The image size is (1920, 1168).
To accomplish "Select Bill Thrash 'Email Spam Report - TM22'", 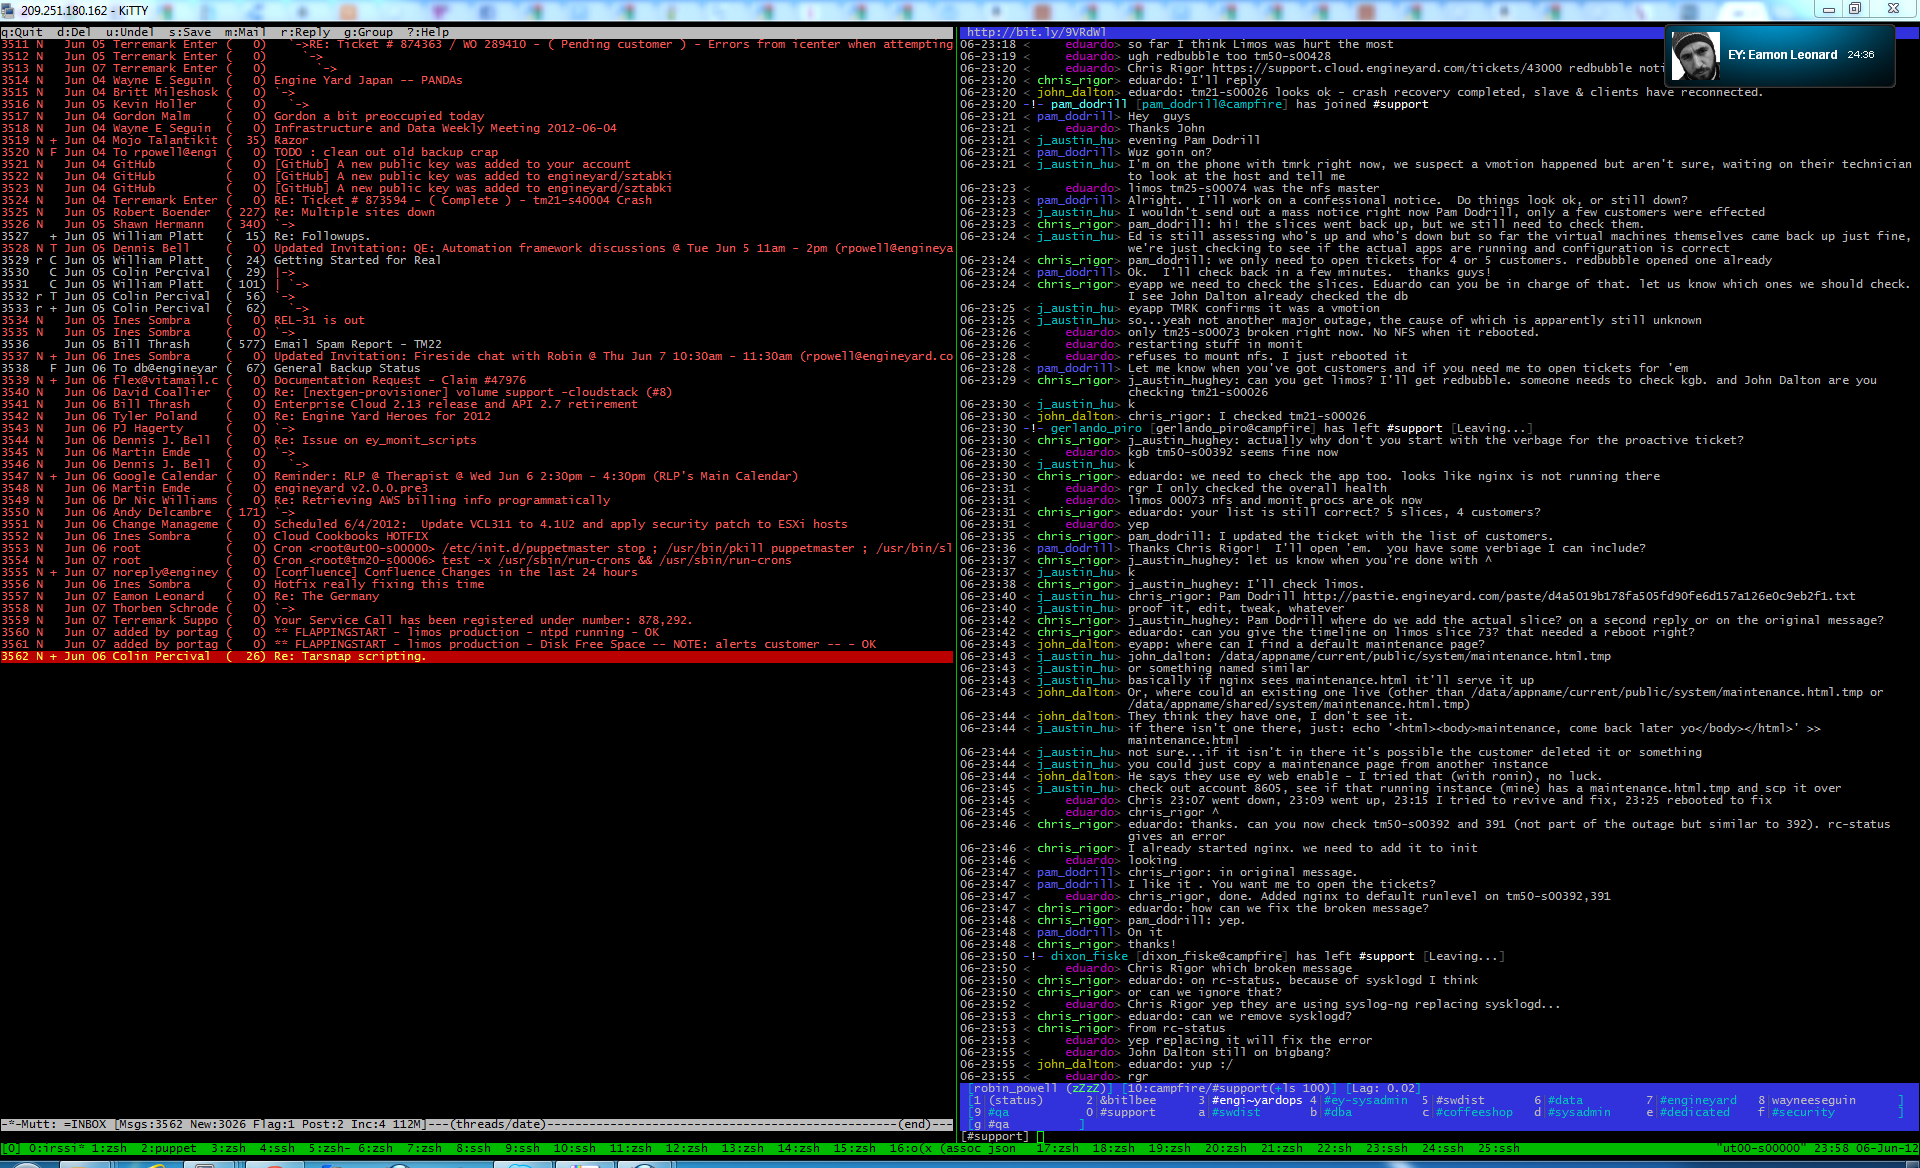I will click(x=476, y=344).
